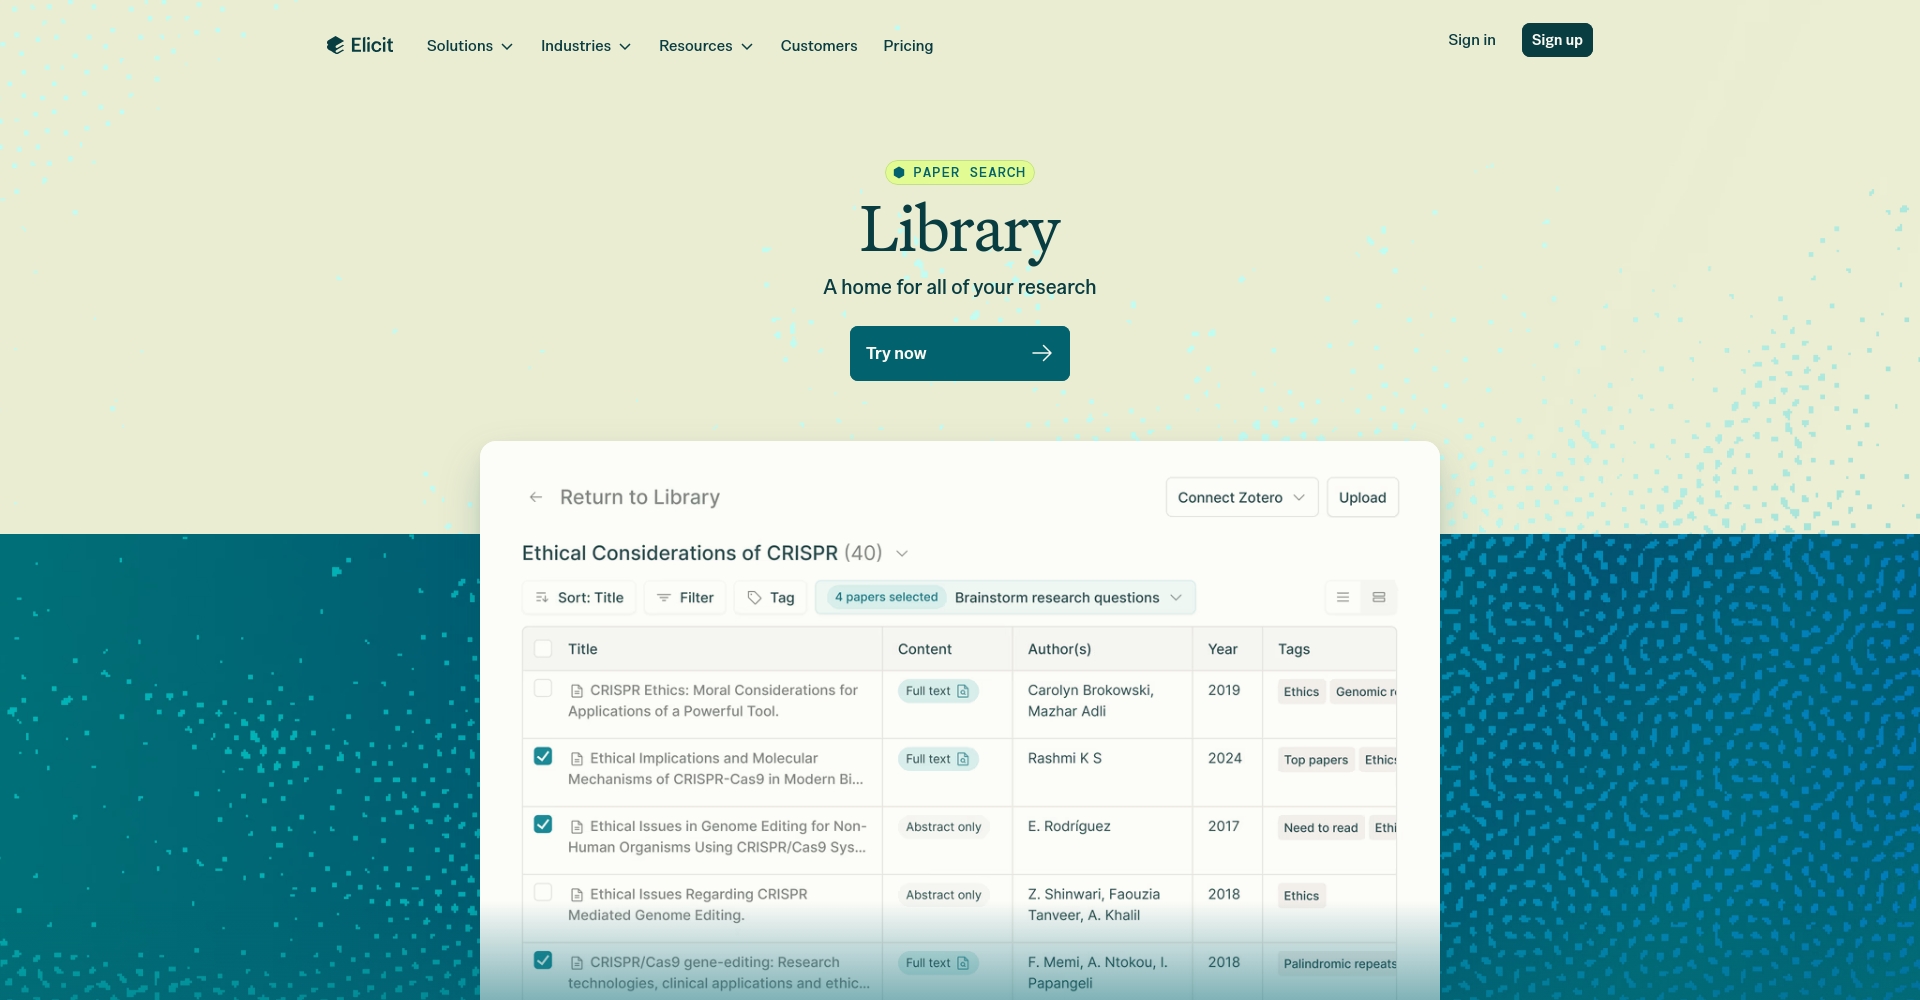
Task: Toggle the select-all checkbox in Title header
Action: pyautogui.click(x=543, y=648)
